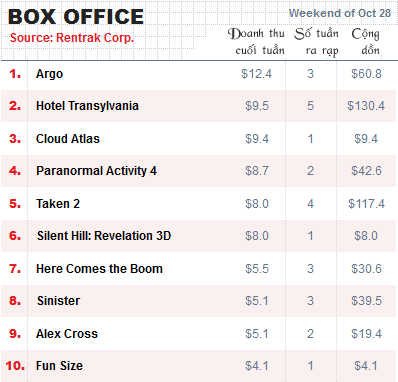This screenshot has height=382, width=398.
Task: Select the Source: Rentrak Corp. text
Action: coord(72,38)
